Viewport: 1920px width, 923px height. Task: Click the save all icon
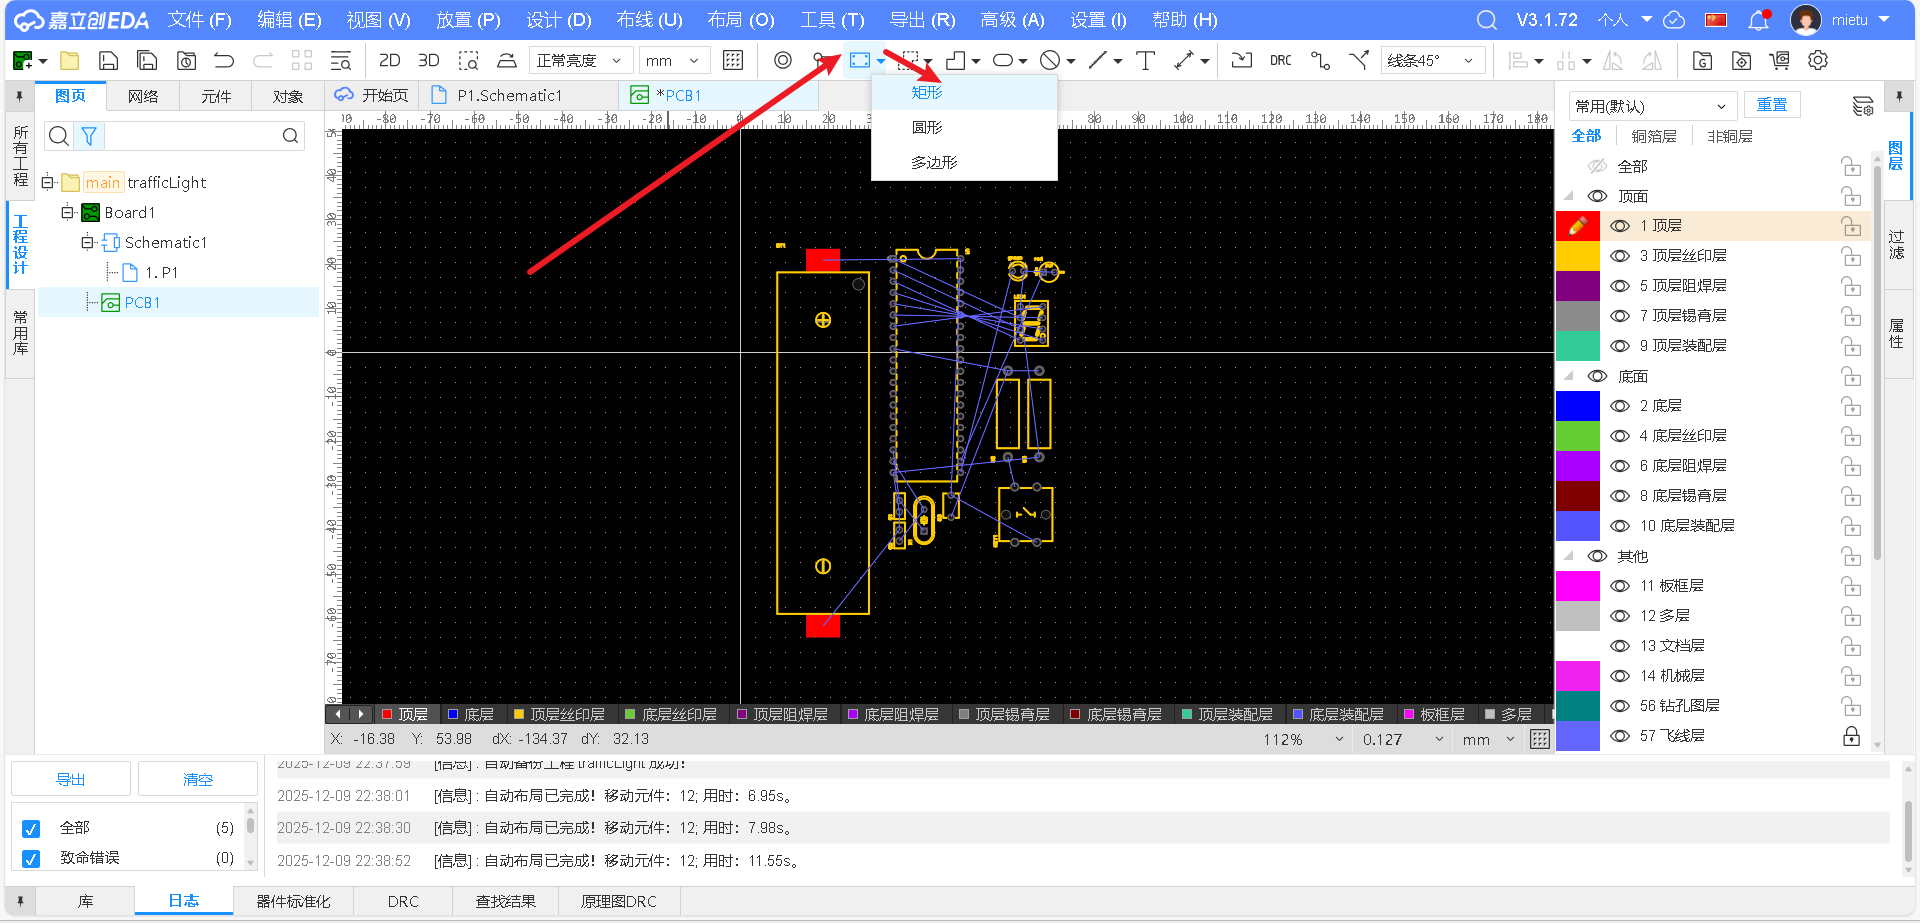pyautogui.click(x=147, y=61)
